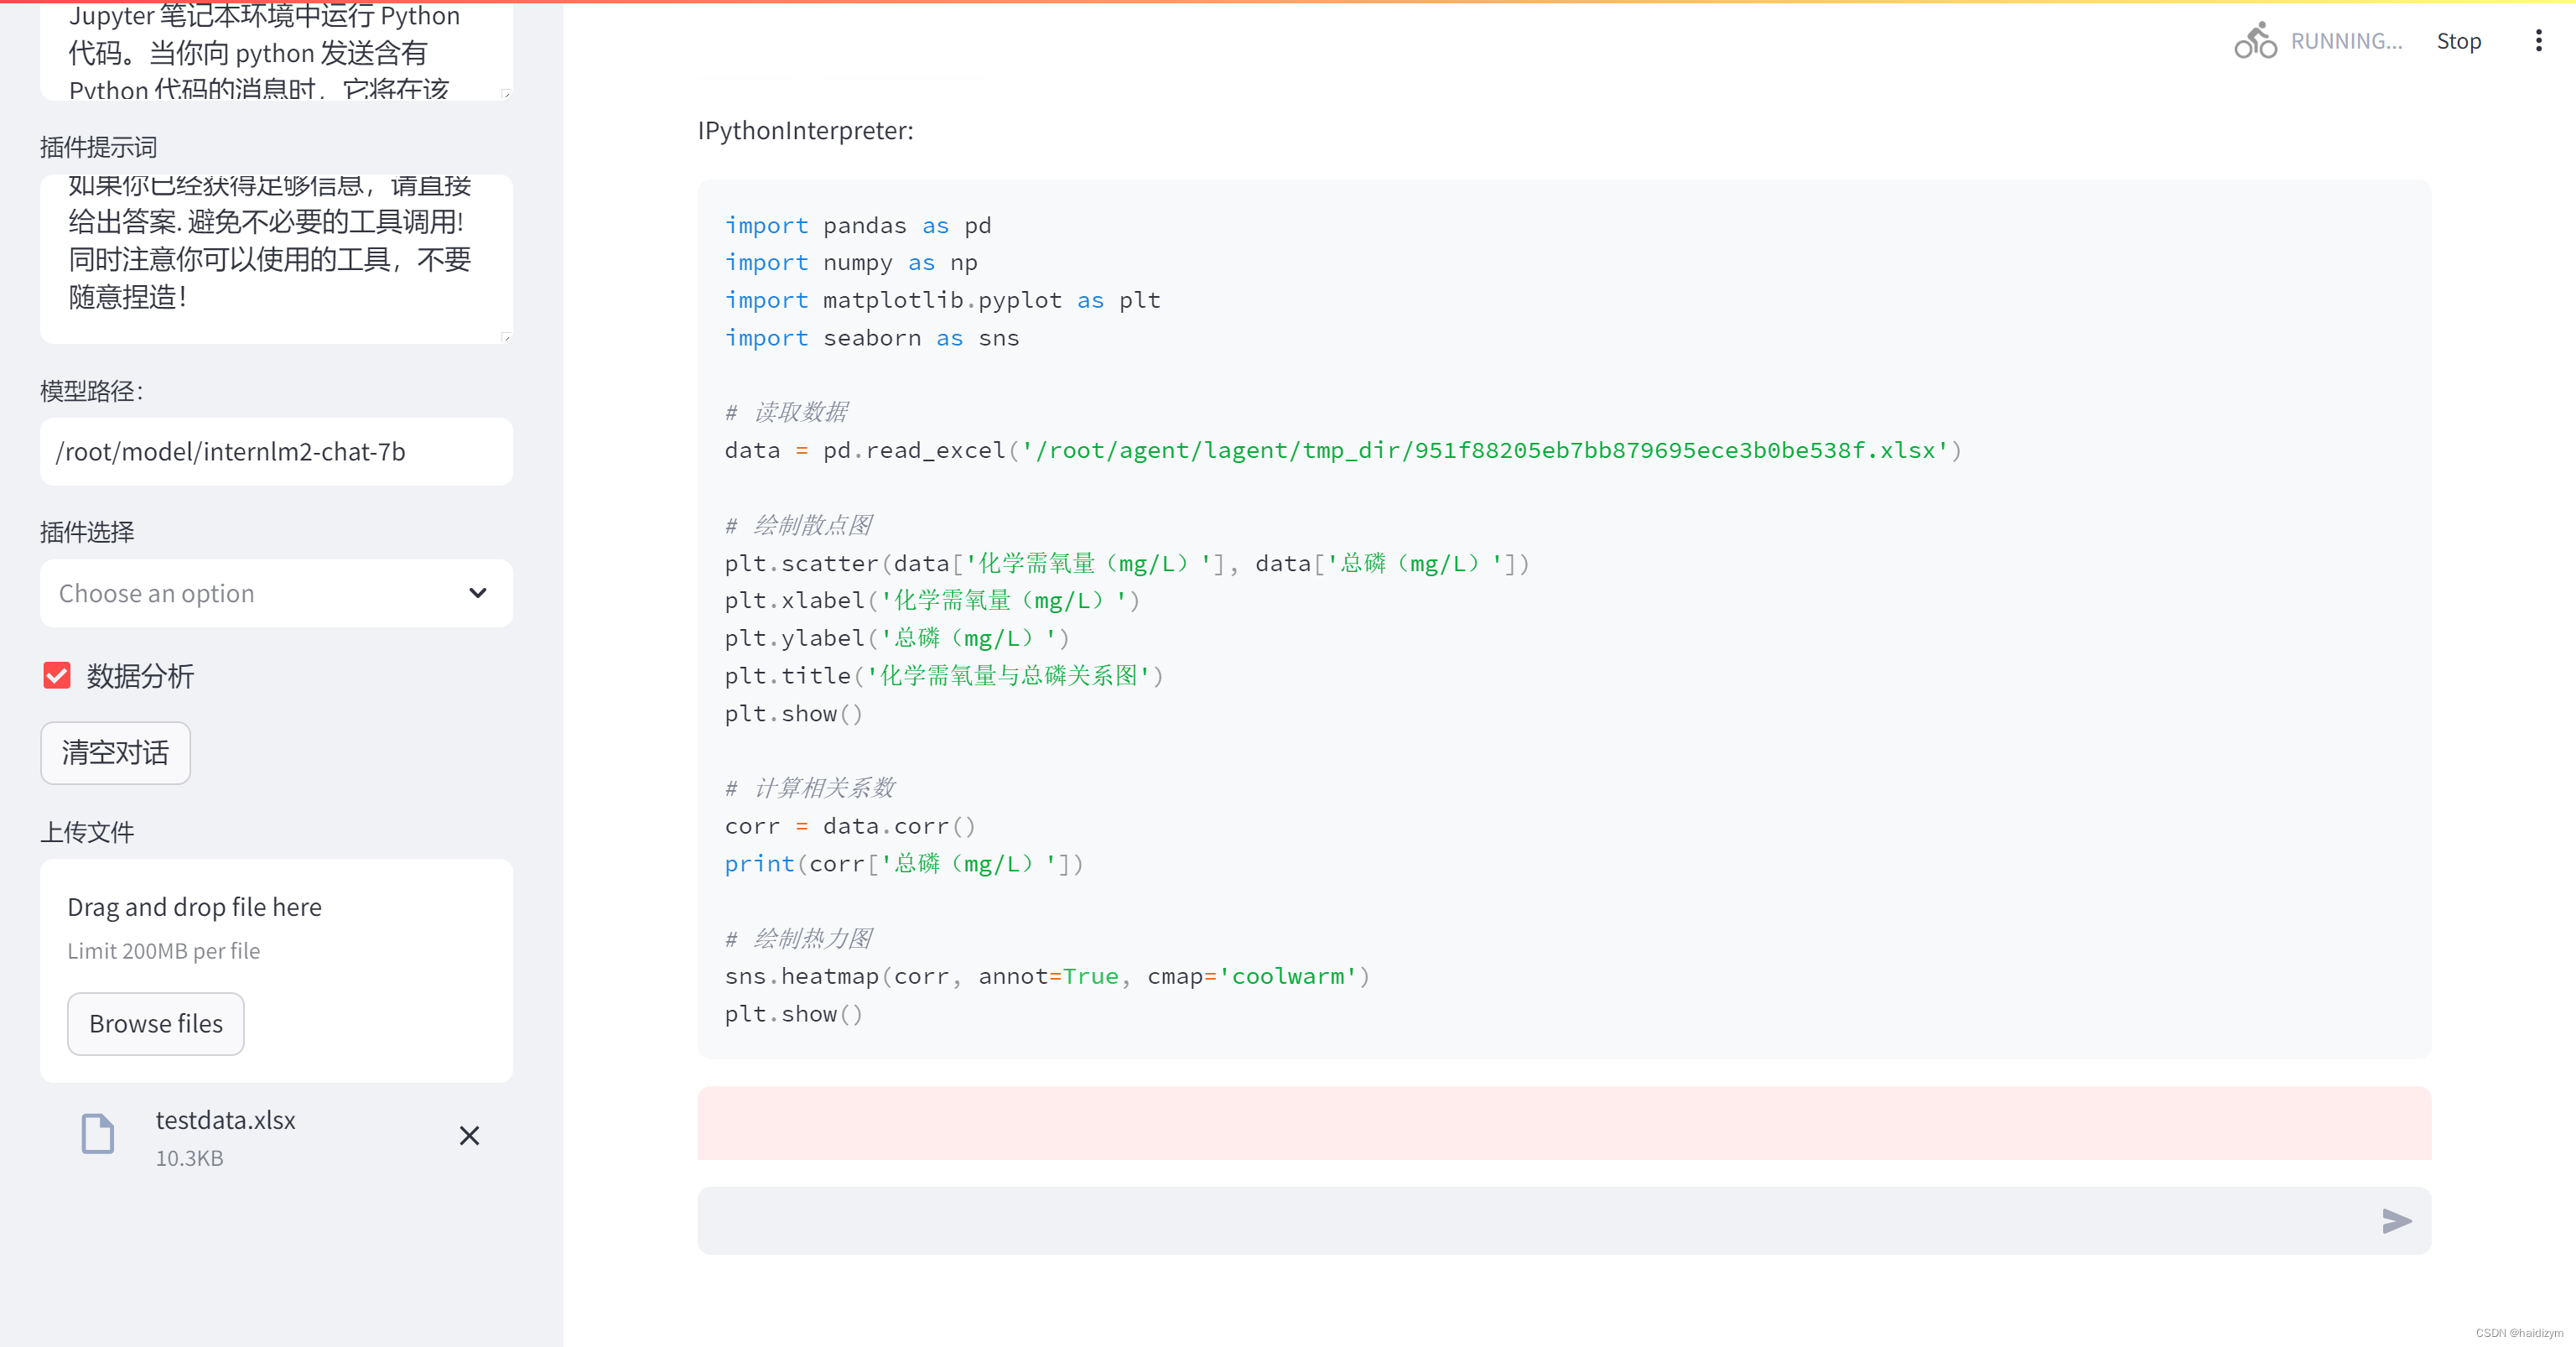Expand the 插件选择 chevron

coord(478,593)
